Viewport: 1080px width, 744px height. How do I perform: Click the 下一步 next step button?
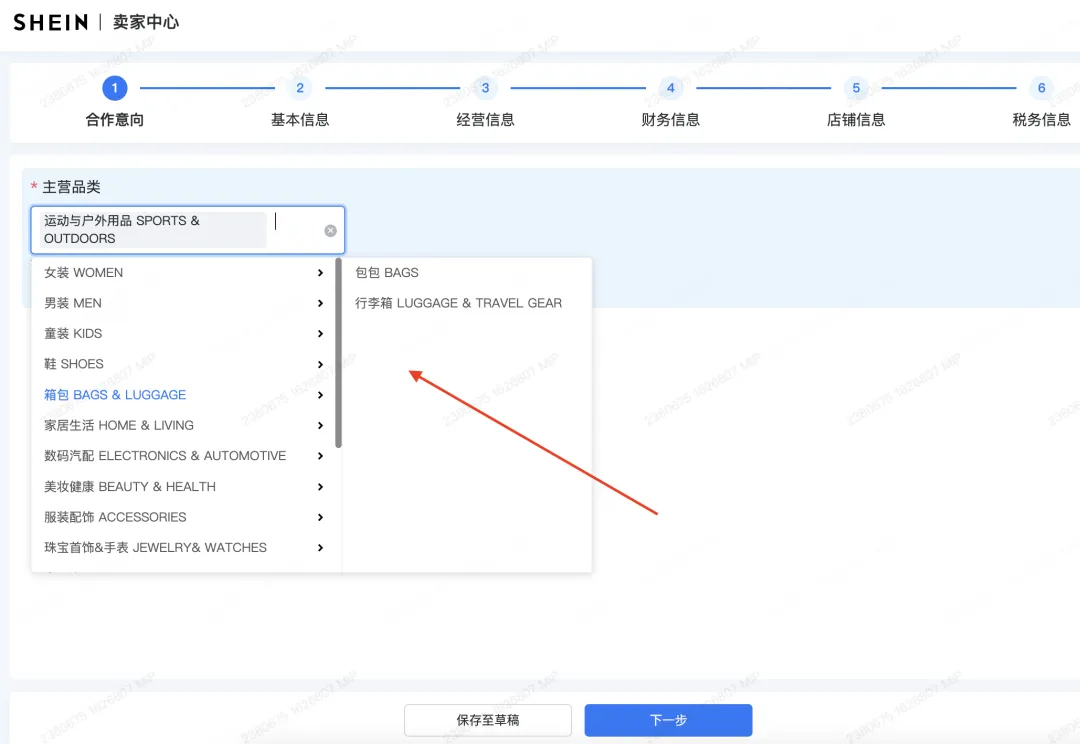point(668,720)
